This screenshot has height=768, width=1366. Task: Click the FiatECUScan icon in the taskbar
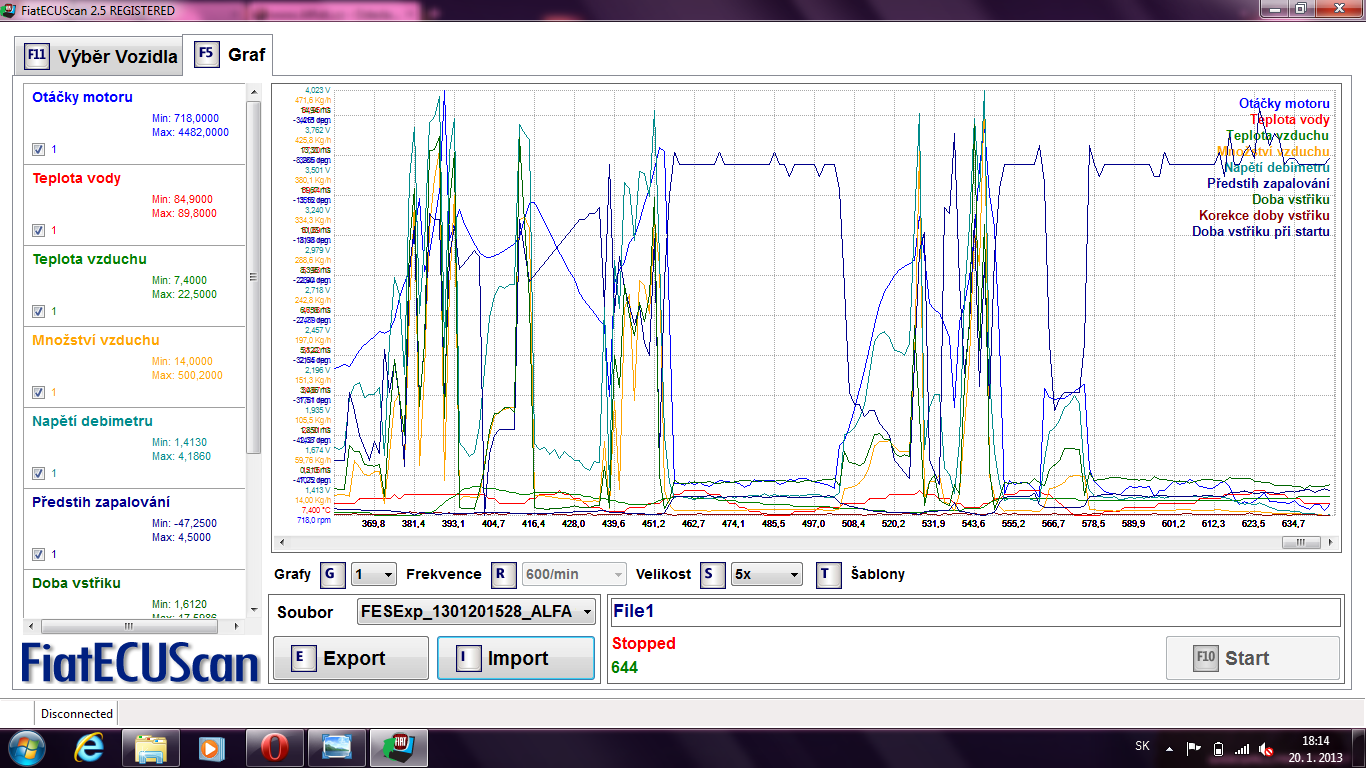[399, 747]
